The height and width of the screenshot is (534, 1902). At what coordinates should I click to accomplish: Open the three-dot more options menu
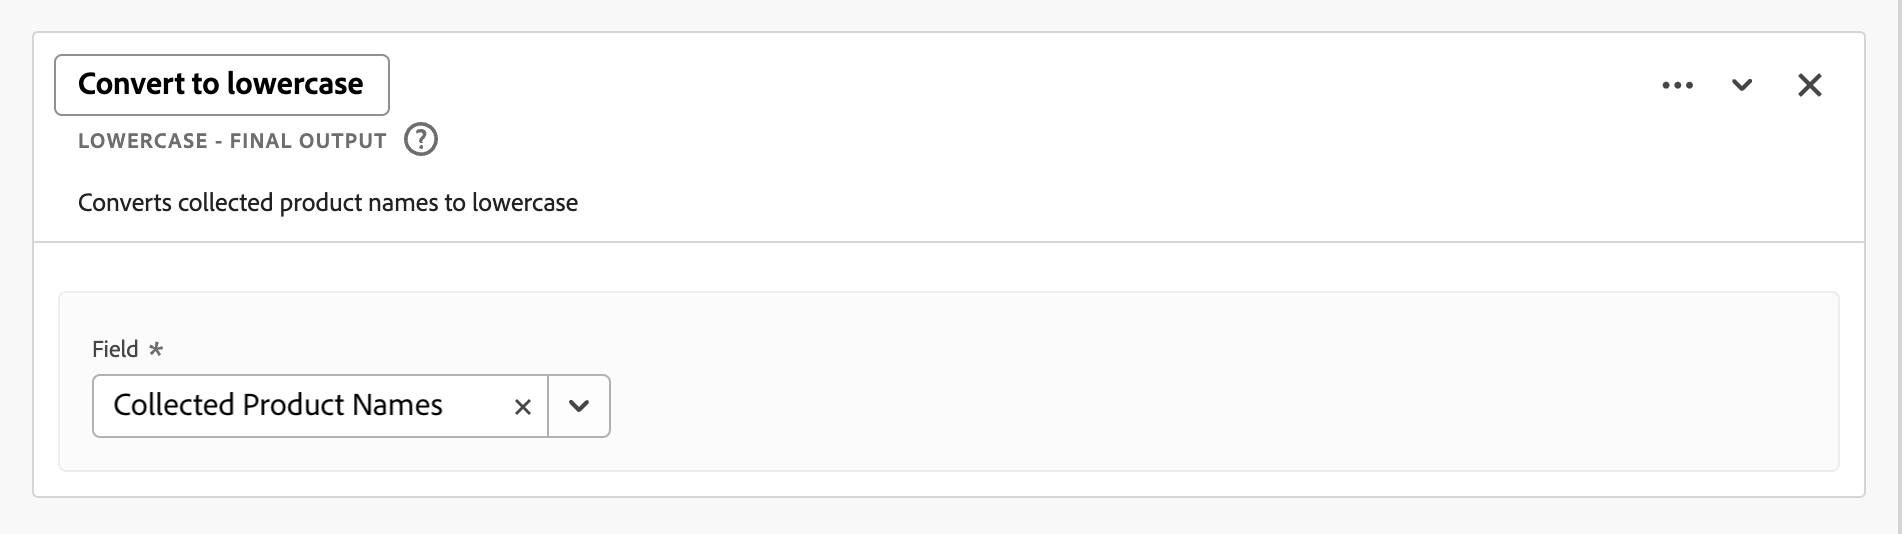coord(1677,85)
